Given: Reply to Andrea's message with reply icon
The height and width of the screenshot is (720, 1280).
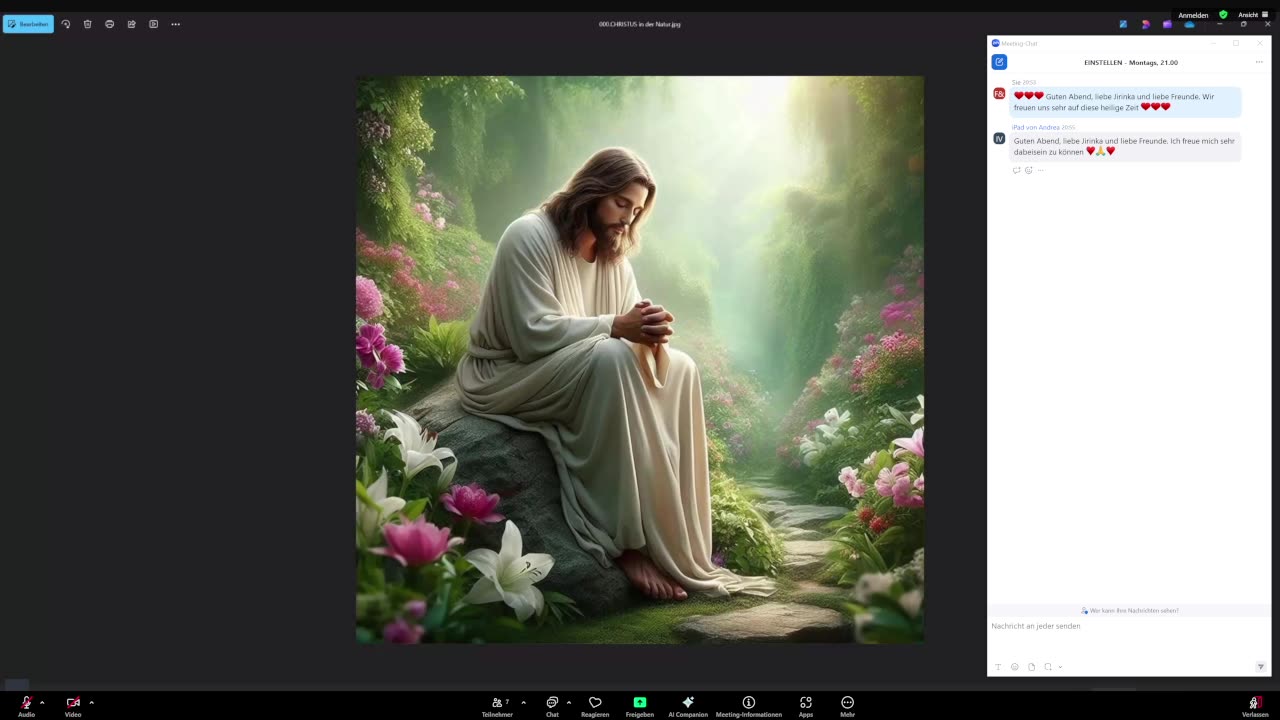Looking at the screenshot, I should tap(1017, 170).
